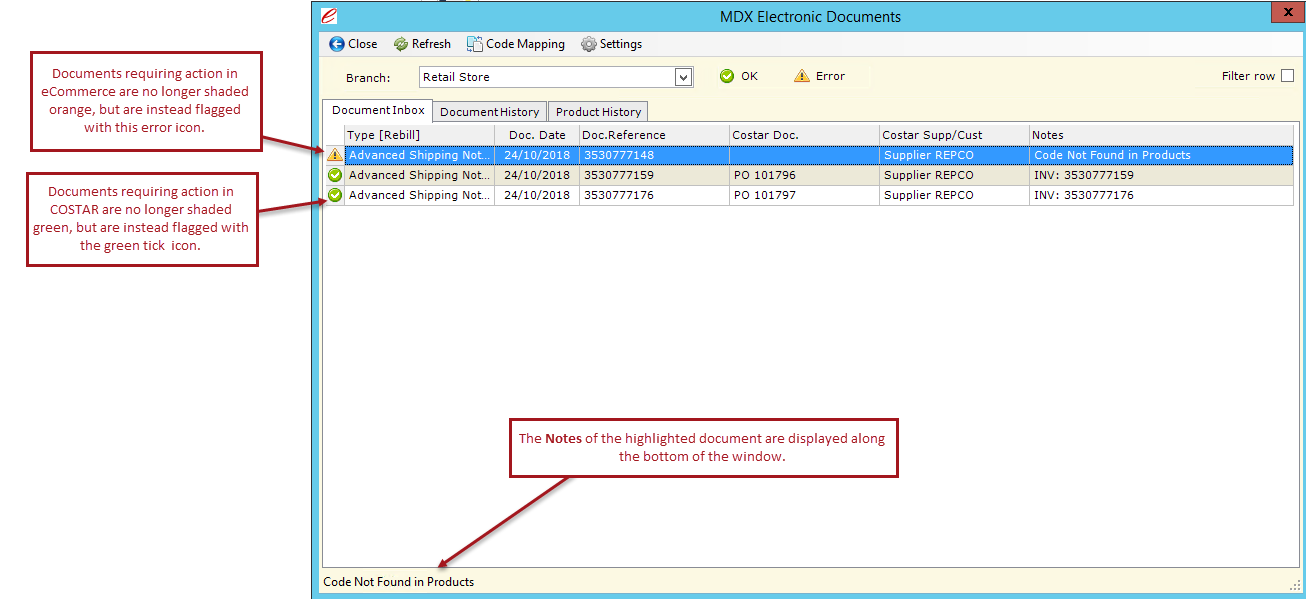
Task: Click PO 101796 cell
Action: point(804,175)
